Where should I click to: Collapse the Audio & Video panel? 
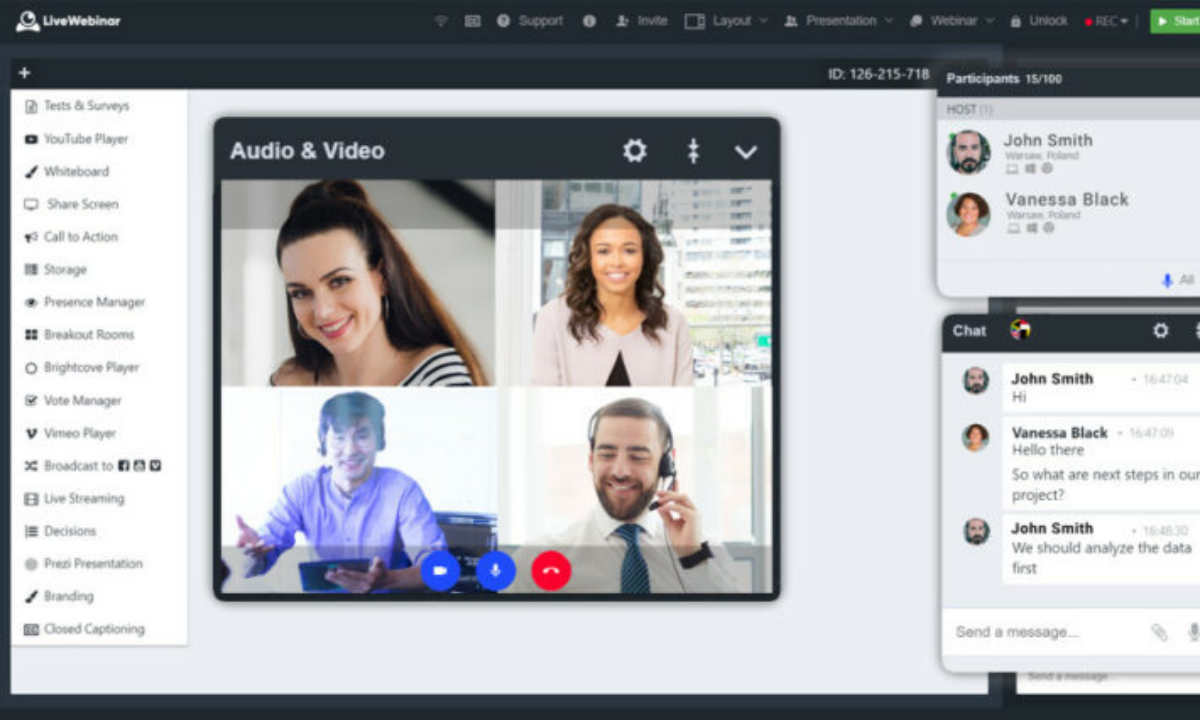point(746,152)
